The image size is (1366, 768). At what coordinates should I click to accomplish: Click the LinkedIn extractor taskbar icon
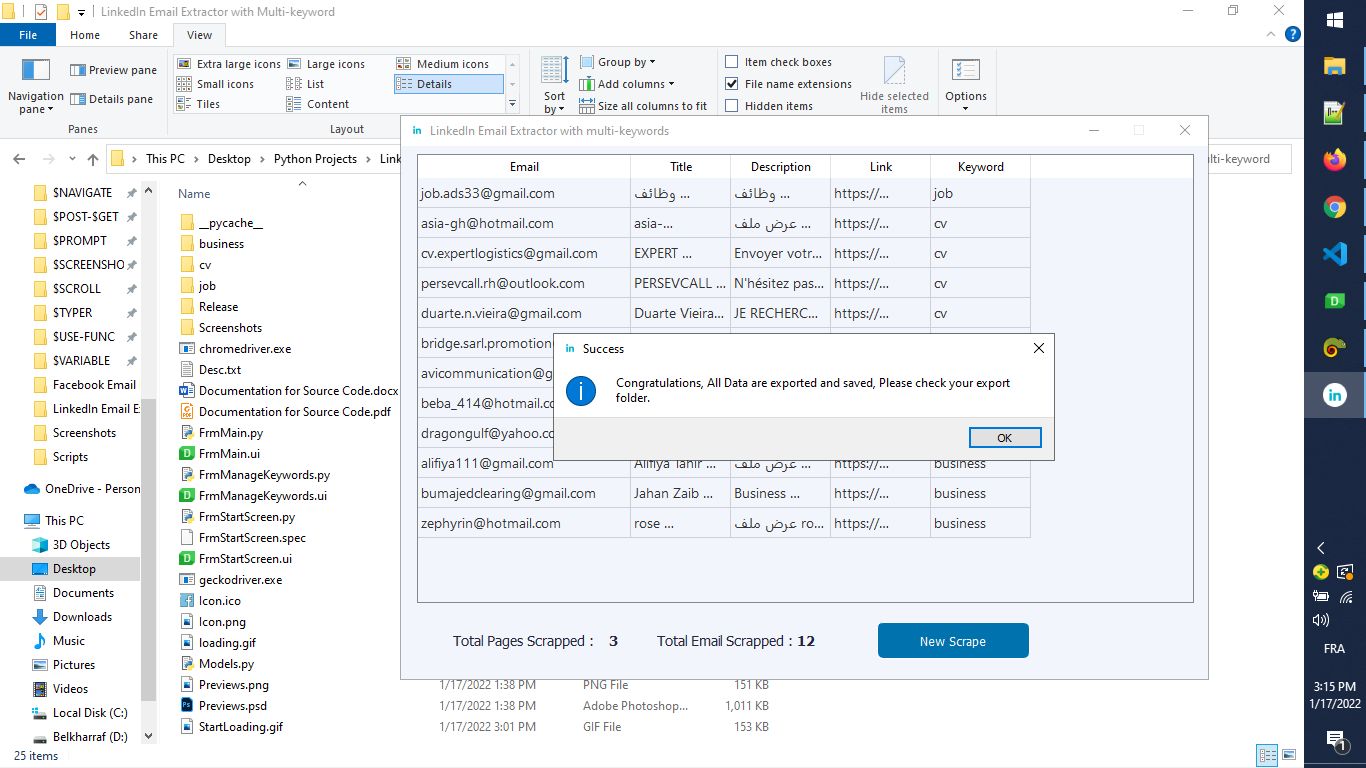coord(1334,395)
